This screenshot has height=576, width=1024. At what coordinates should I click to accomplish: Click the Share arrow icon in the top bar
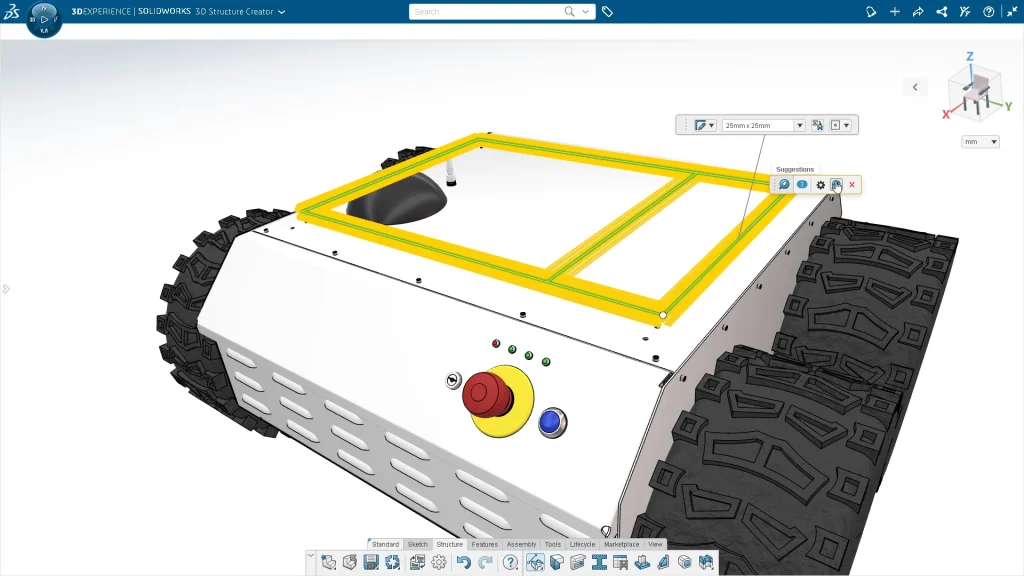coord(918,12)
